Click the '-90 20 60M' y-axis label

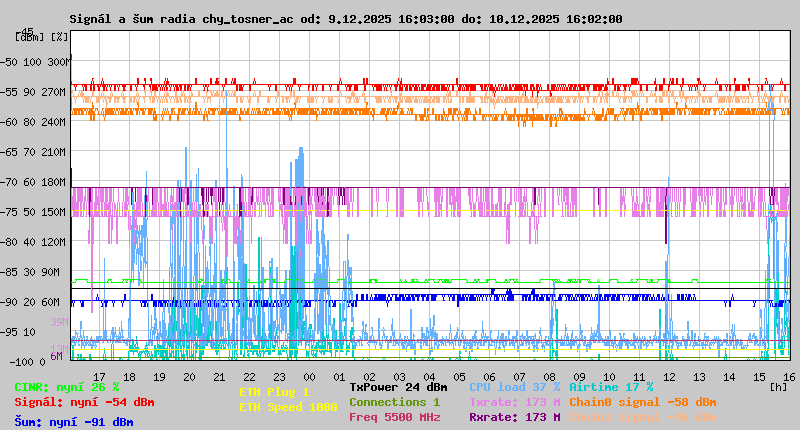pos(31,302)
